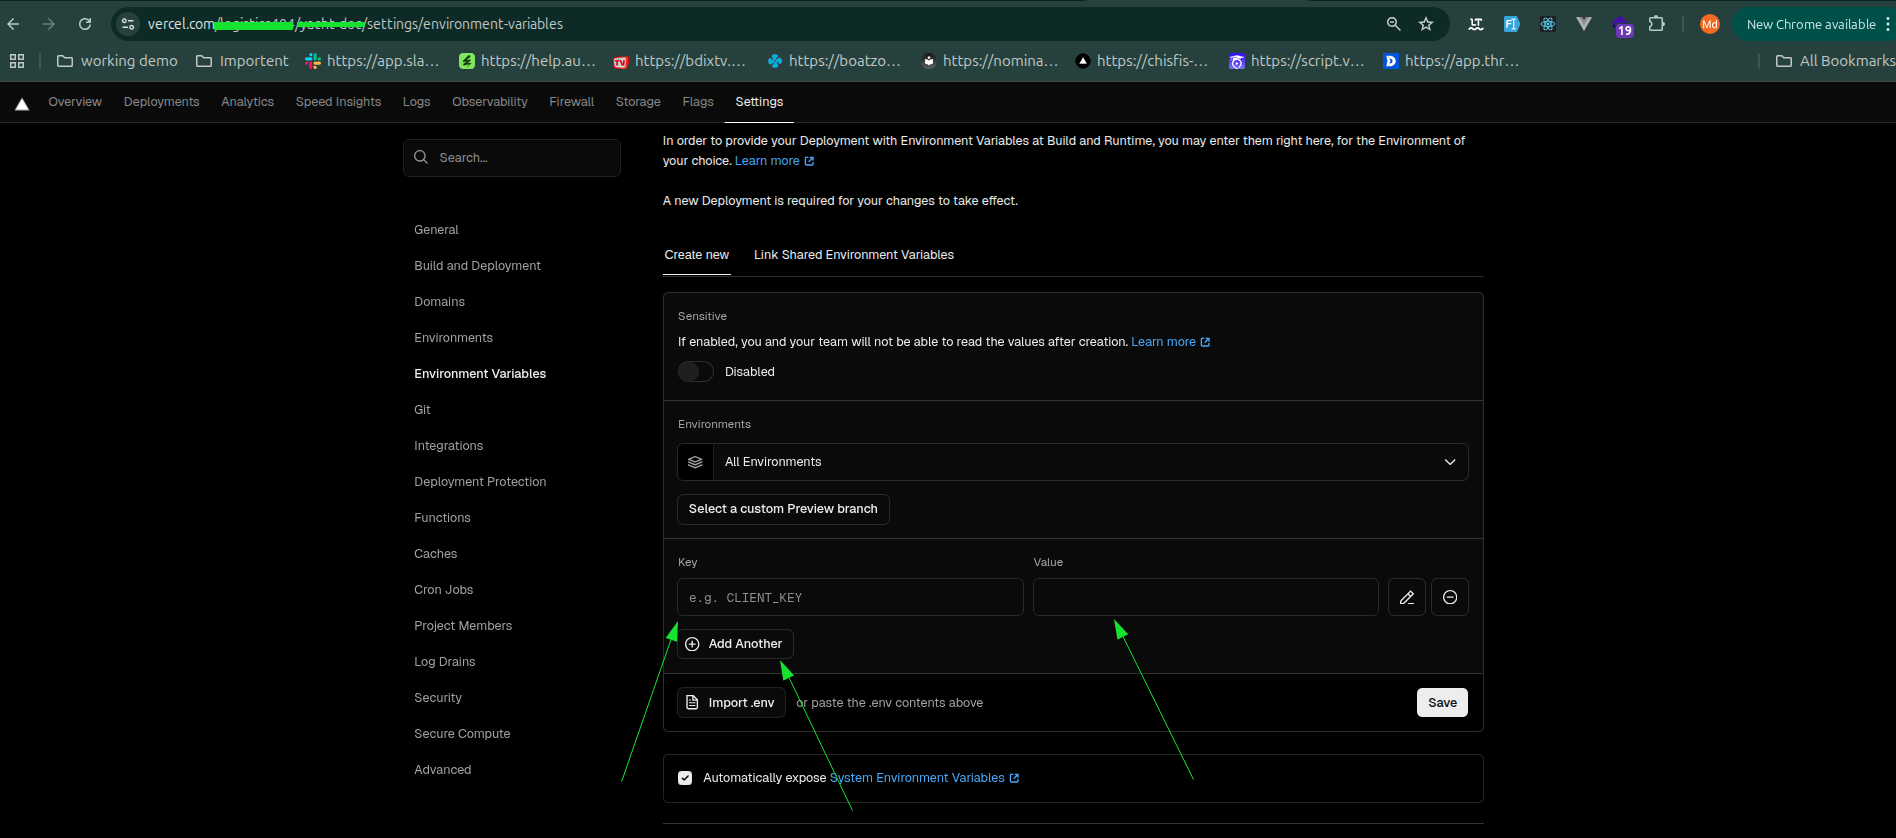Click Add Another button
The height and width of the screenshot is (838, 1896).
(736, 644)
